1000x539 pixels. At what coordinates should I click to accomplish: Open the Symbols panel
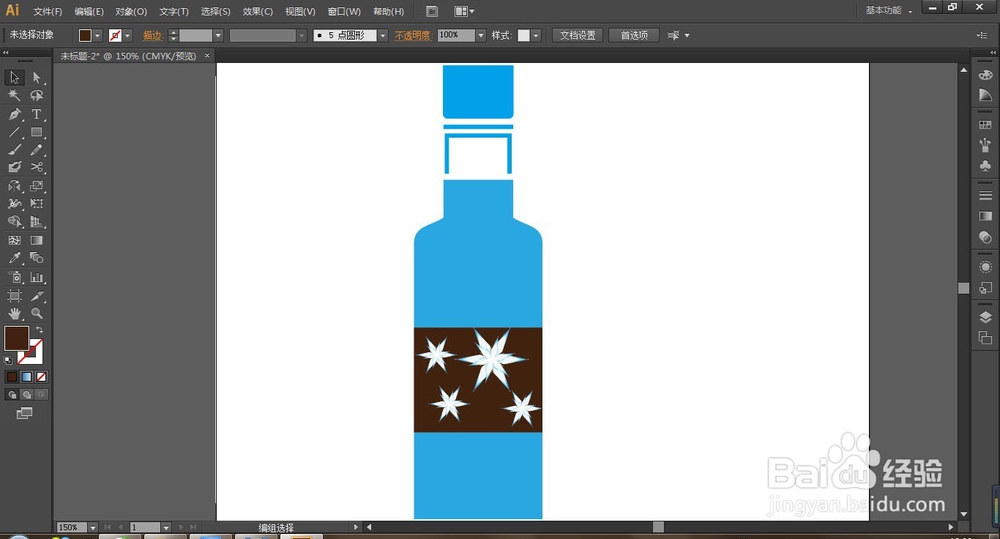coord(985,166)
